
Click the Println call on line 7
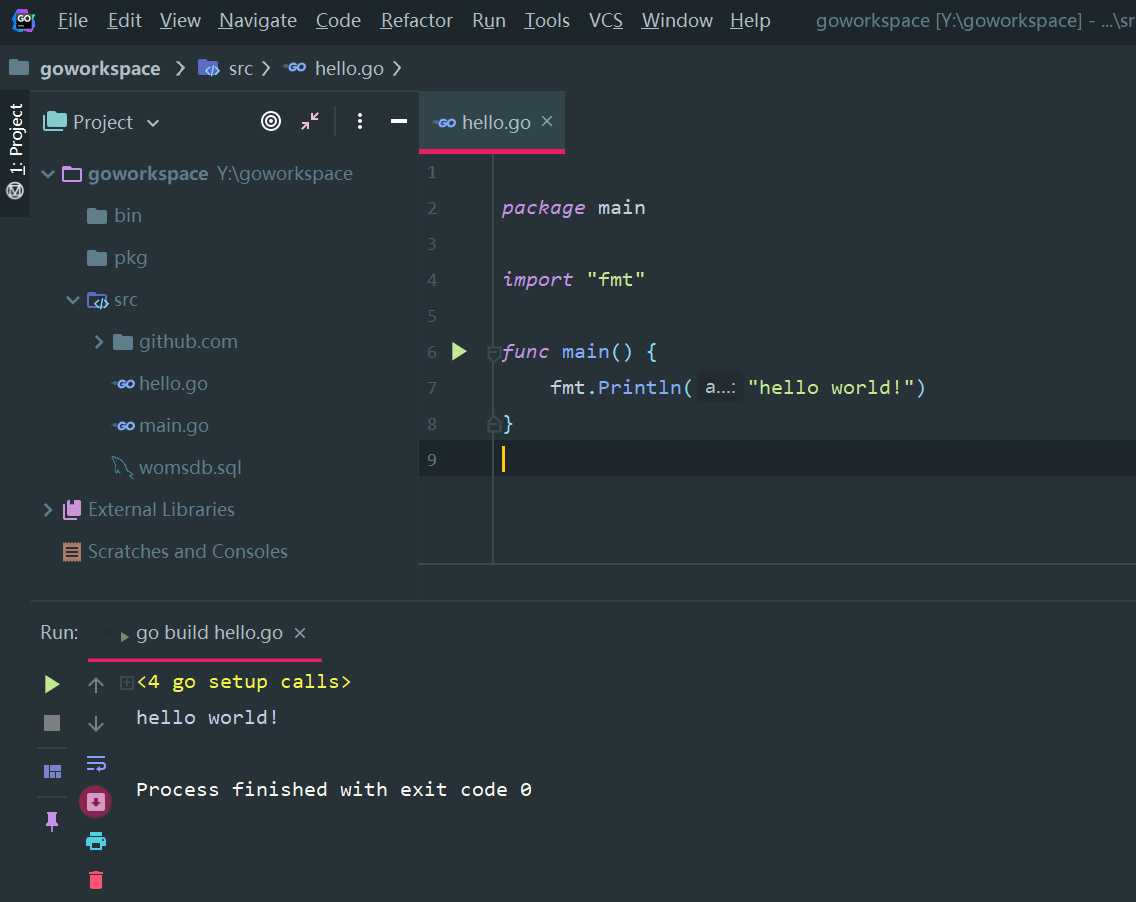pyautogui.click(x=639, y=388)
